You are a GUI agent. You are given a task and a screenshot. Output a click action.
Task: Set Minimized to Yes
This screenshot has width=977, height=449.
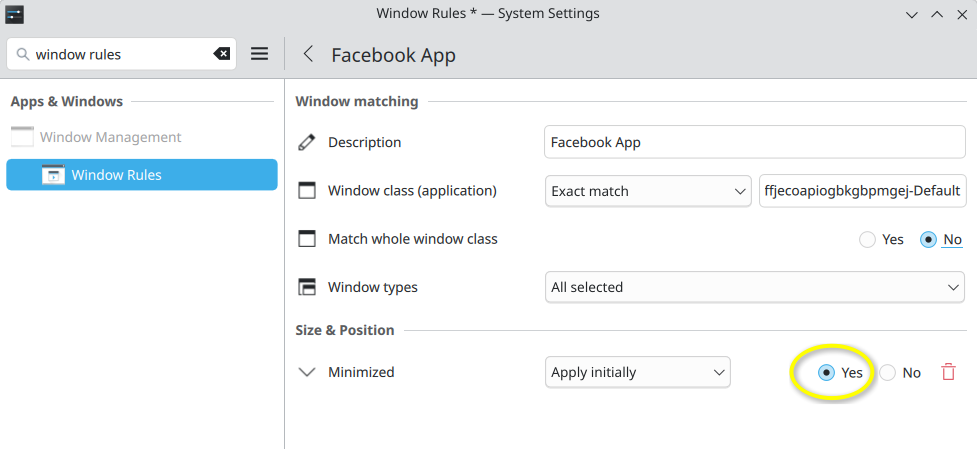coord(826,372)
